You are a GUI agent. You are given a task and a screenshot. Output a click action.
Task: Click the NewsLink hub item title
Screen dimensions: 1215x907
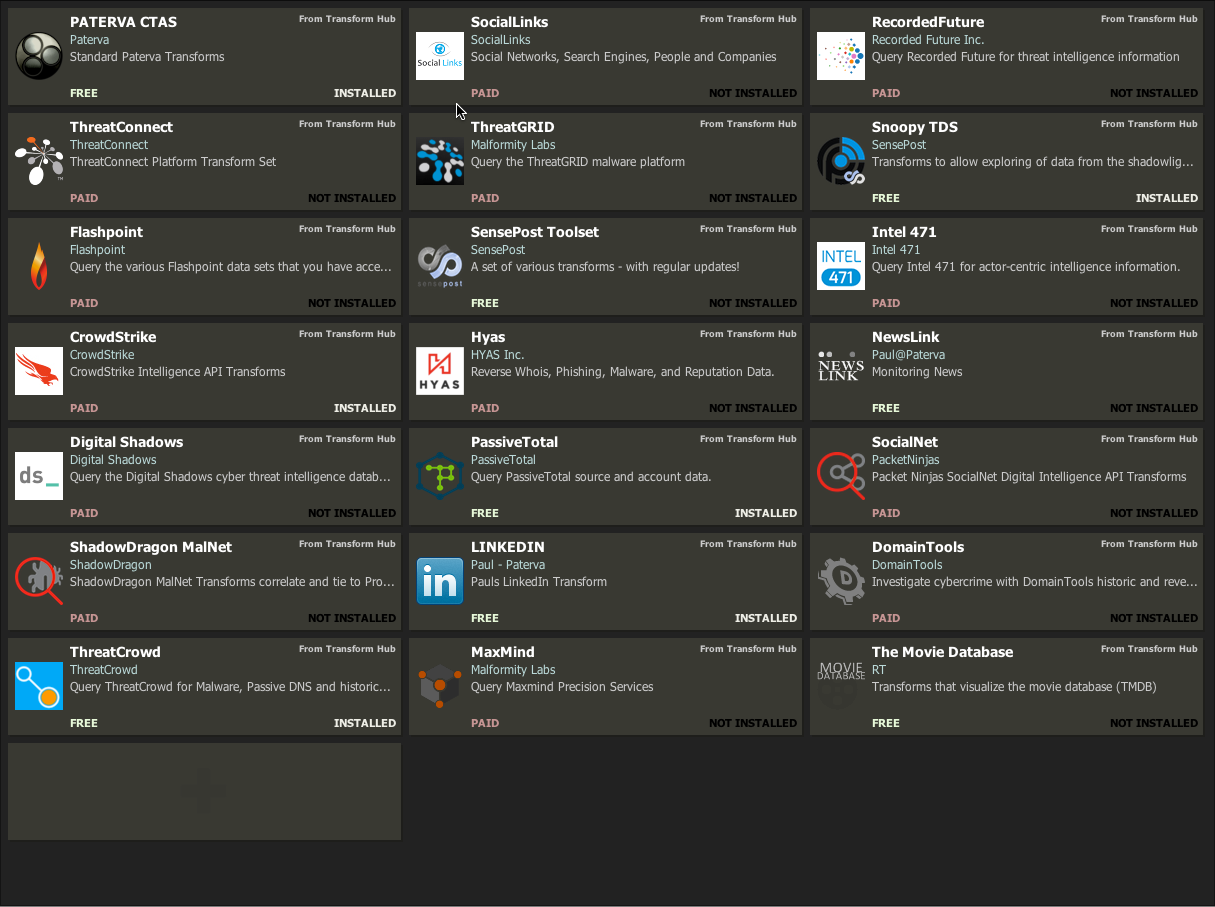[906, 337]
